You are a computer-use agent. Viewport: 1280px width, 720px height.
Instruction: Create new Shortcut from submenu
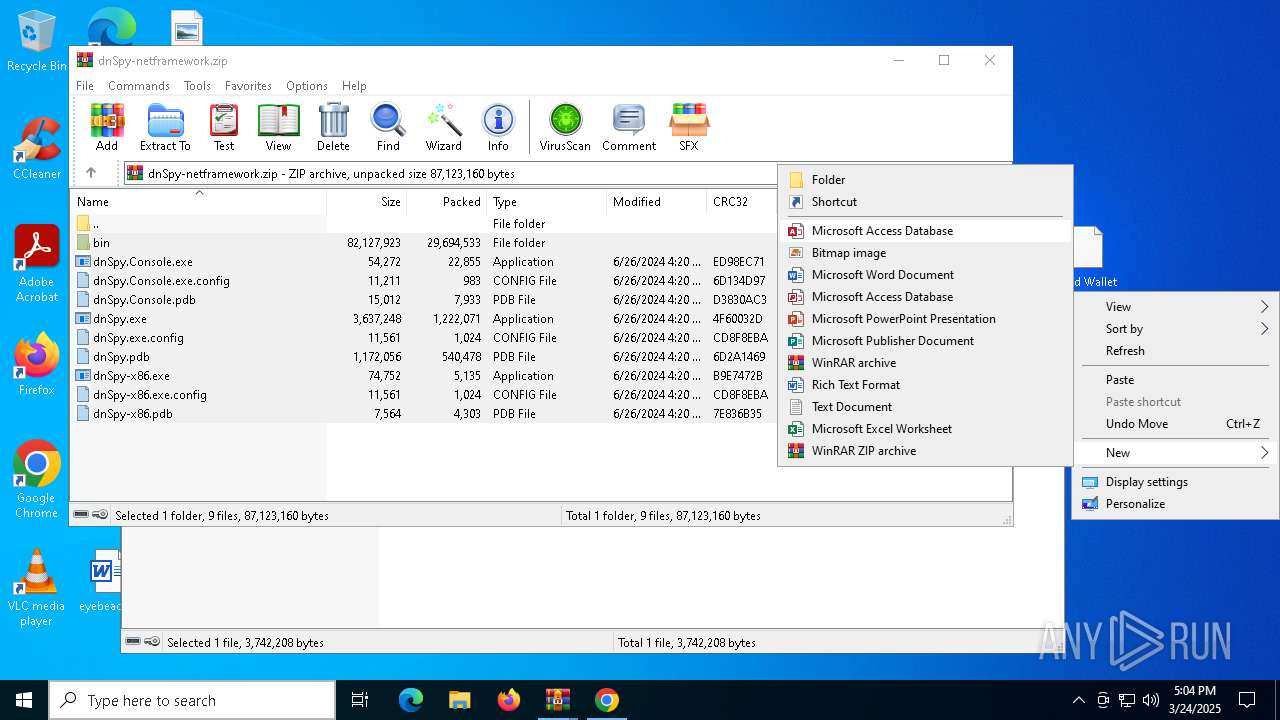[925, 202]
